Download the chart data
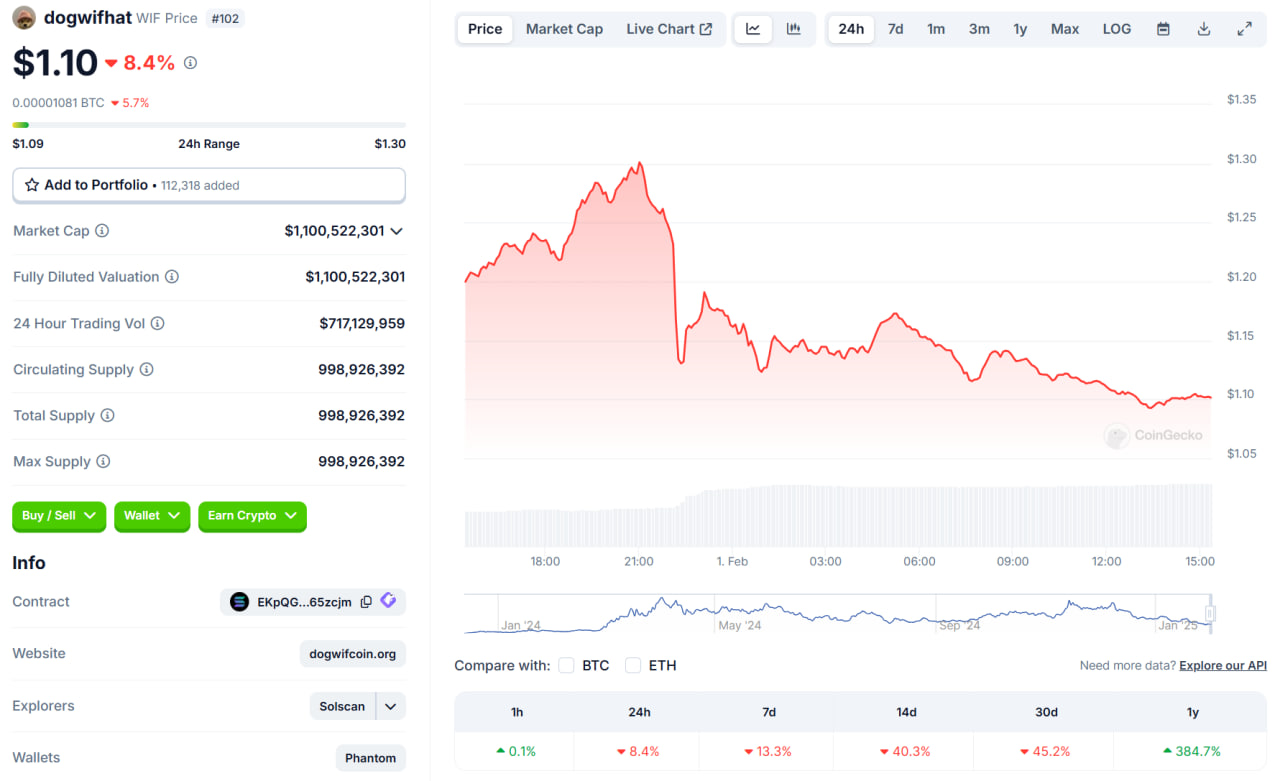Screen dimensions: 1280x781 click(1204, 29)
